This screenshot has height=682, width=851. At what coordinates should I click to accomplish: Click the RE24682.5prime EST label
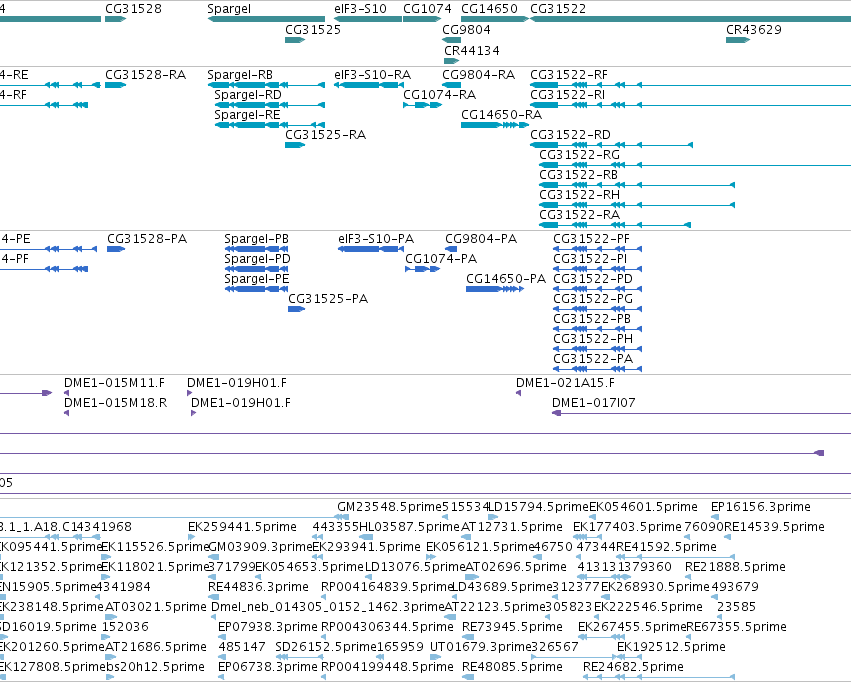click(x=633, y=667)
